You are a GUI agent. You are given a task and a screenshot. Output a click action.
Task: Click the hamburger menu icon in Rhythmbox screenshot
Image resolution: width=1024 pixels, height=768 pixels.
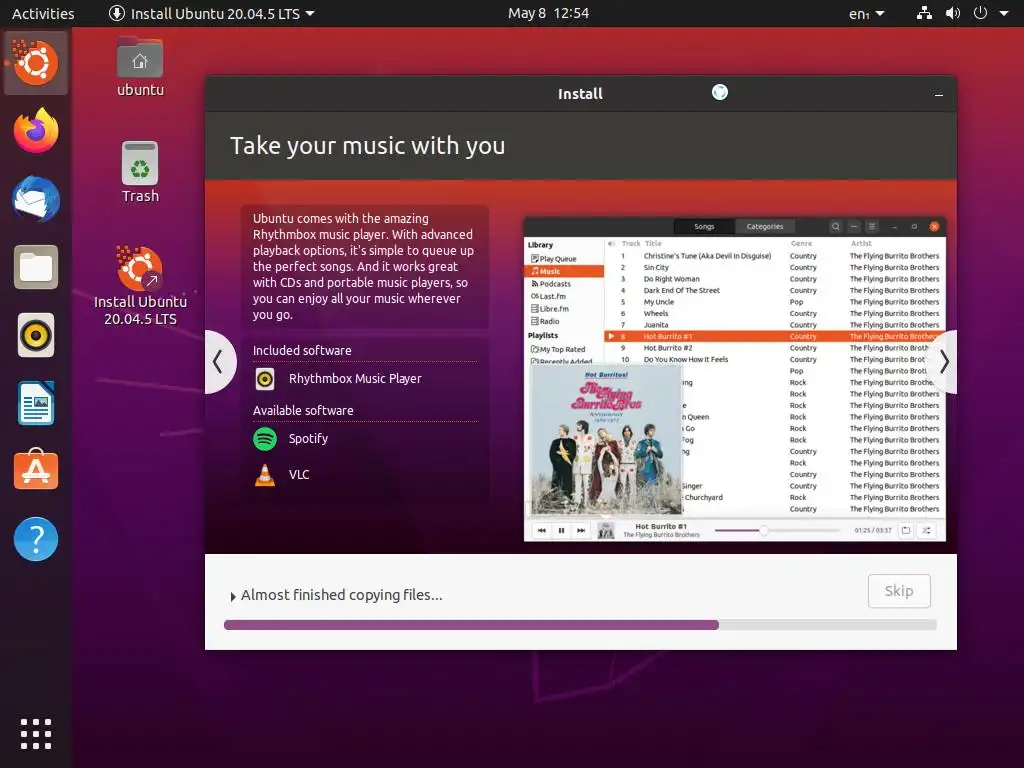pyautogui.click(x=872, y=227)
